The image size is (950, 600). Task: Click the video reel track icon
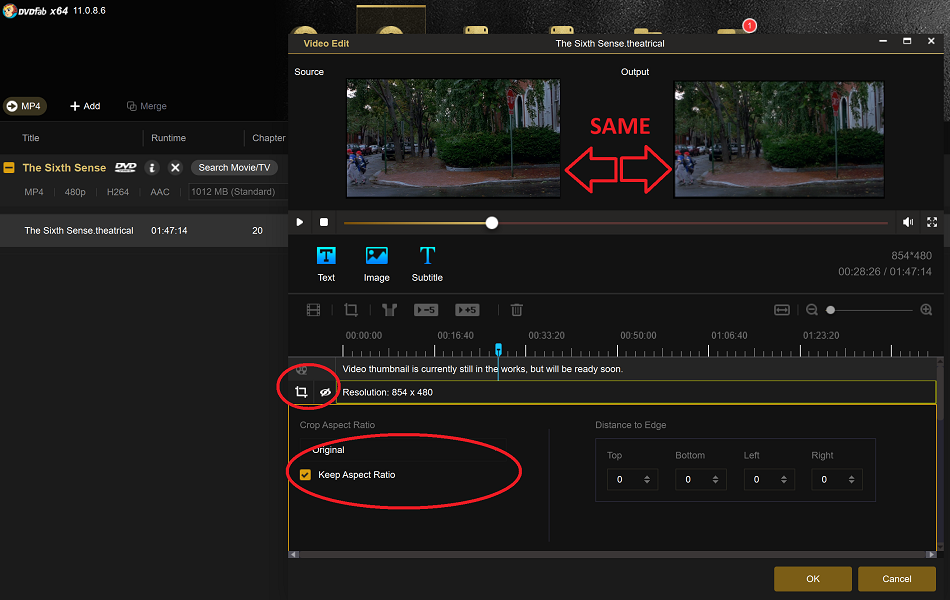(301, 369)
